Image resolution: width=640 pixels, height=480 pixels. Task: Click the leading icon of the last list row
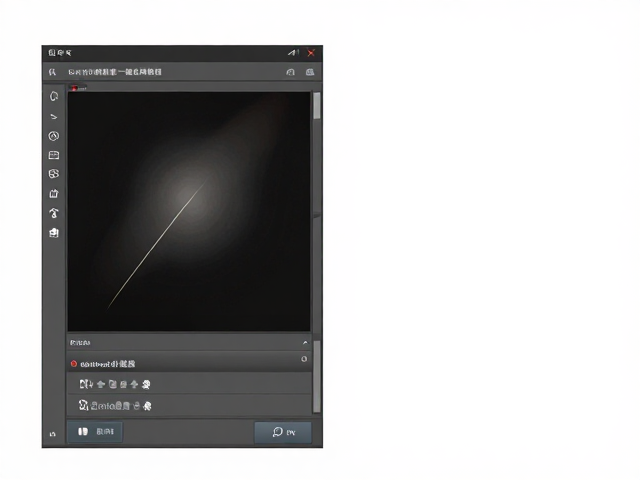[83, 405]
